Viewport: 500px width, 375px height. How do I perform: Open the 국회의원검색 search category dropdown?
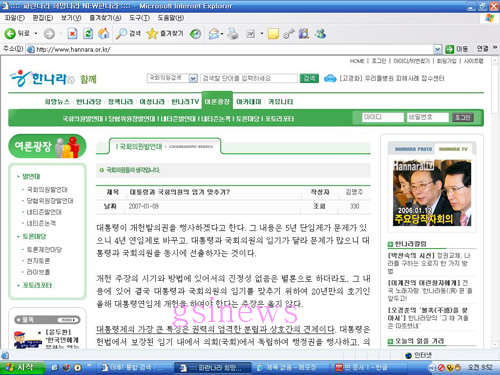pyautogui.click(x=193, y=78)
